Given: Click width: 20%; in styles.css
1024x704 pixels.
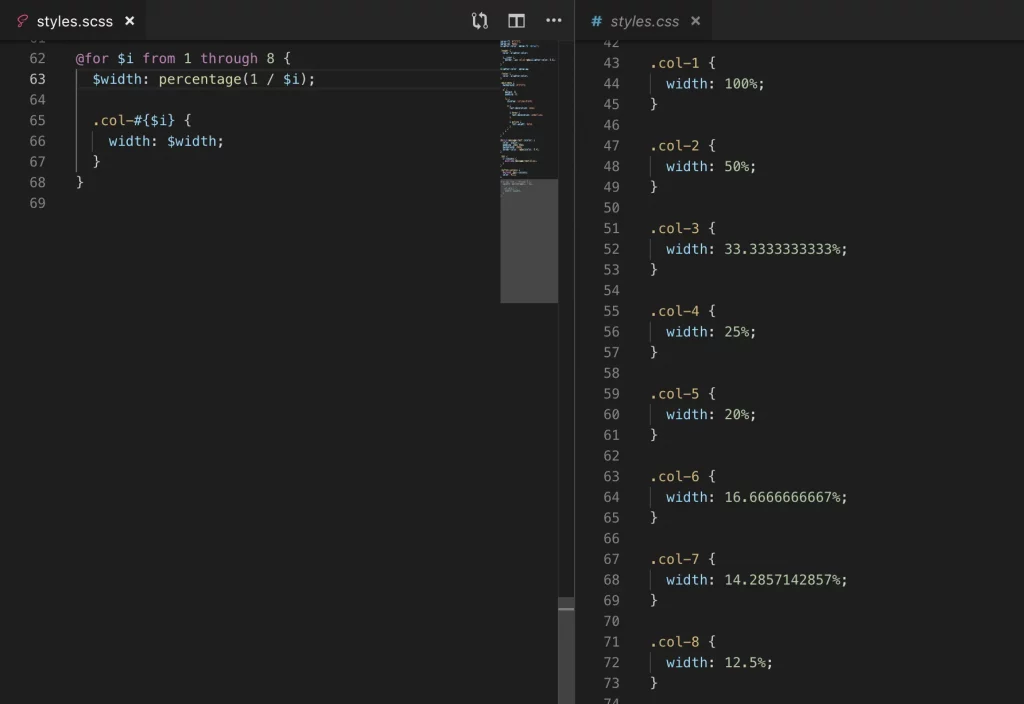Looking at the screenshot, I should (x=711, y=414).
